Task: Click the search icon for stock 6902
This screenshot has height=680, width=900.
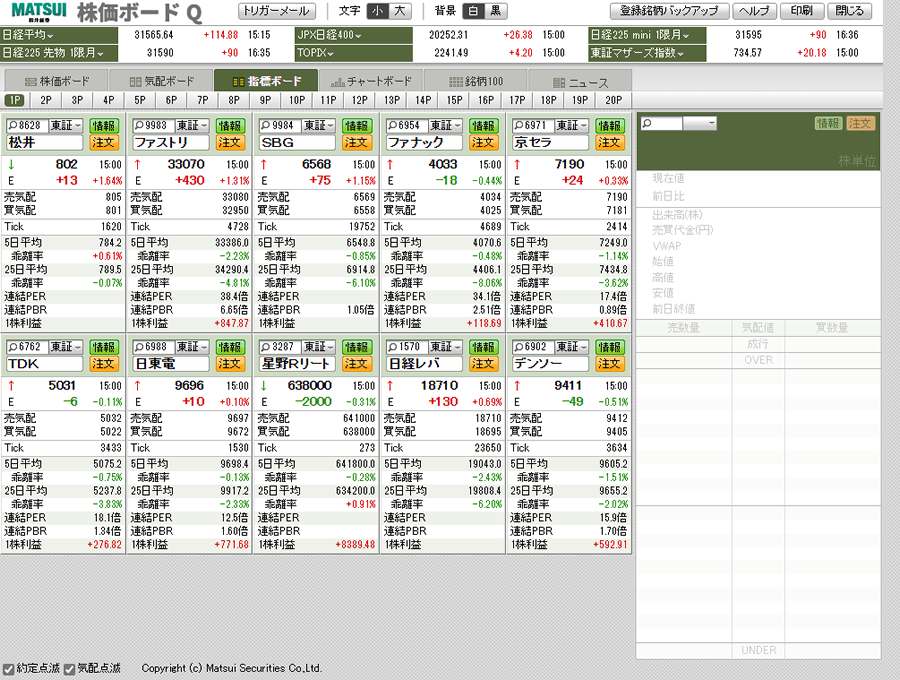Action: [x=518, y=347]
